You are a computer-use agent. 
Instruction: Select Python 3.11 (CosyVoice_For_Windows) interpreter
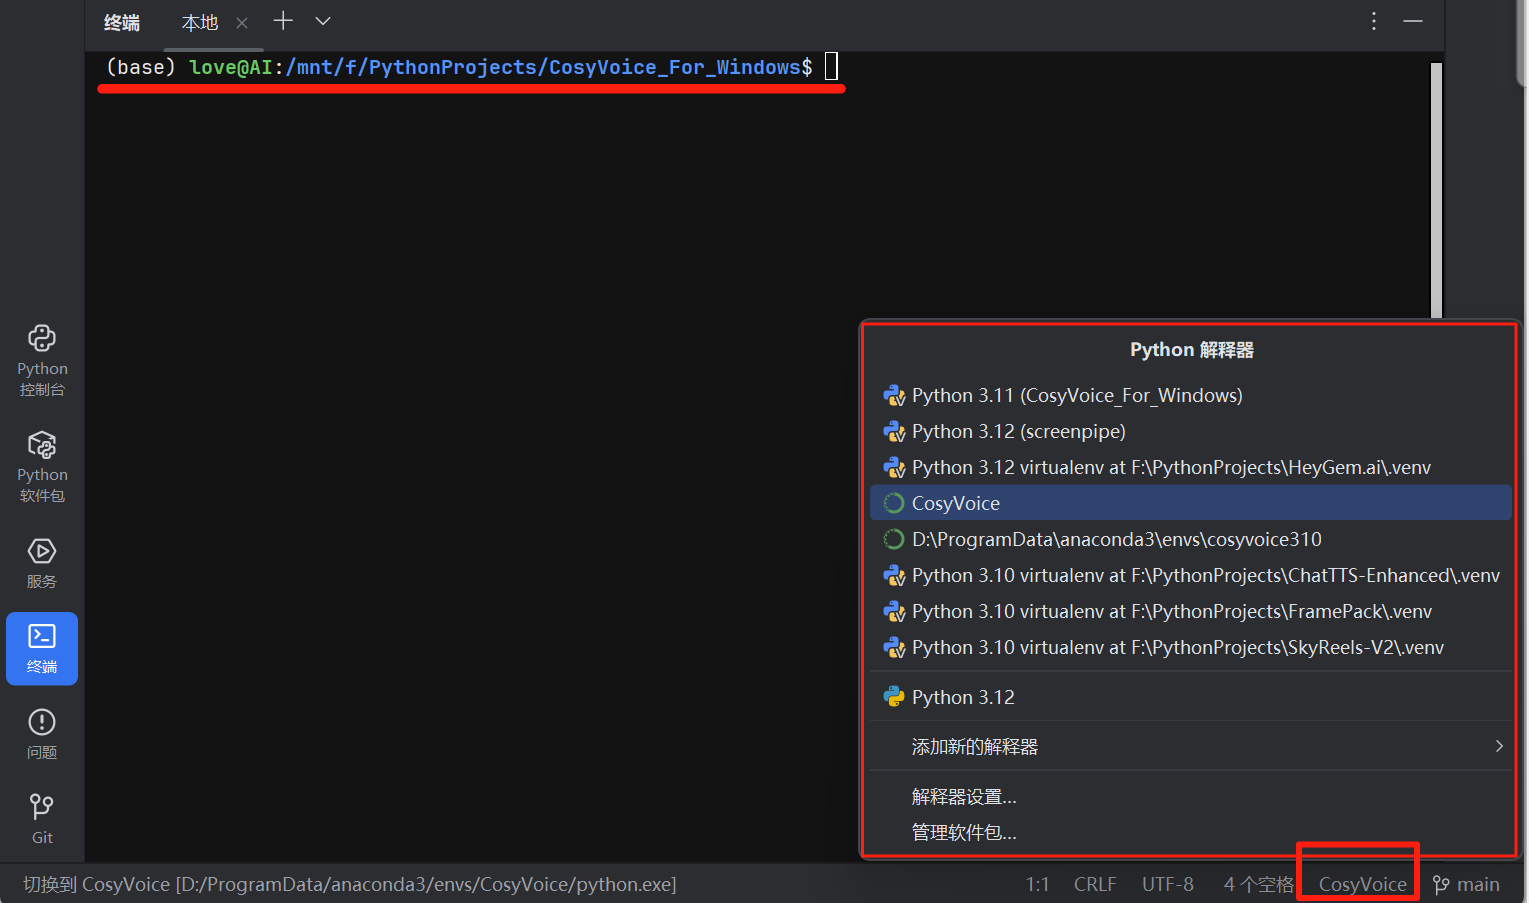tap(1191, 395)
